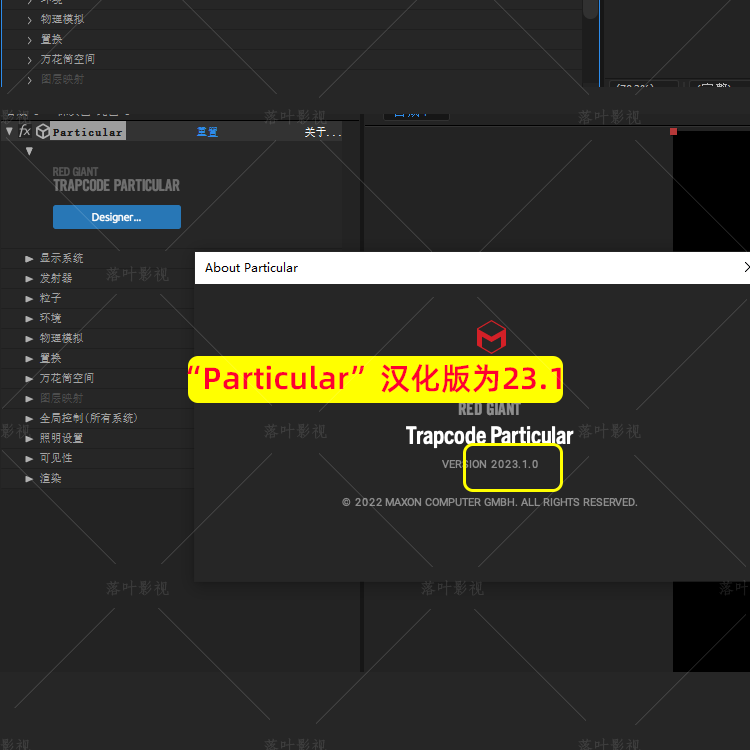This screenshot has height=750, width=750.
Task: Expand the 照明设置 group
Action: pyautogui.click(x=29, y=439)
